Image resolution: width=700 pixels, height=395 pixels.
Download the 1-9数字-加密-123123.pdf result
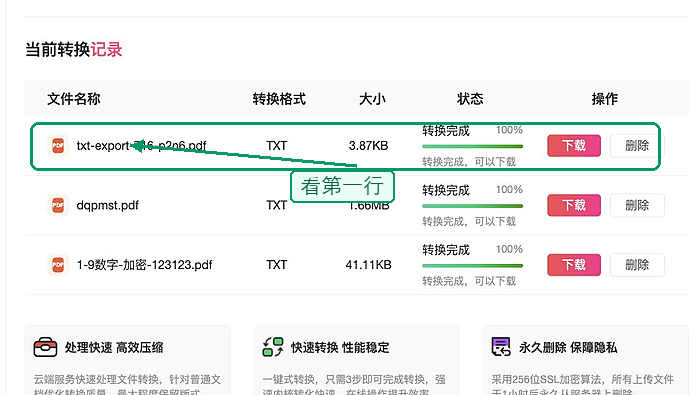pyautogui.click(x=574, y=265)
